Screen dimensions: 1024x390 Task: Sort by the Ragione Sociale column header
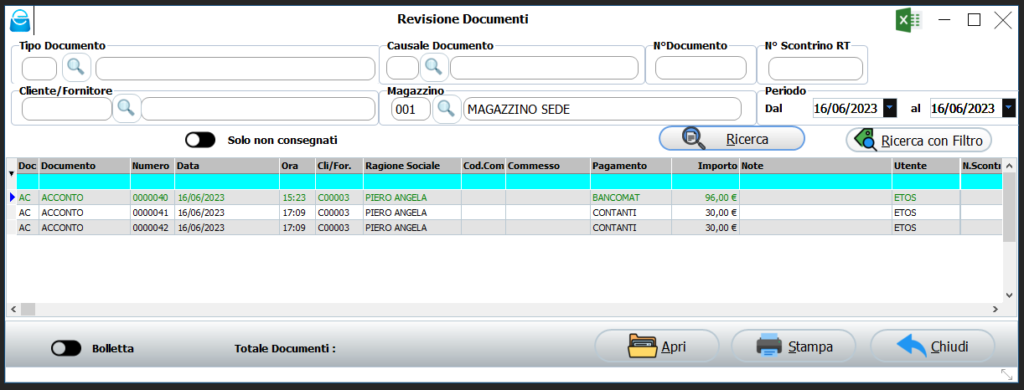click(412, 166)
